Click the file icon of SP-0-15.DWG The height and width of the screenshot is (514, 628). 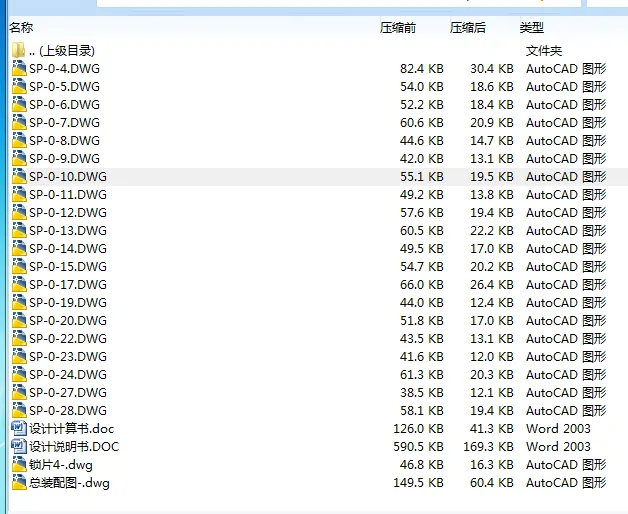tap(19, 267)
